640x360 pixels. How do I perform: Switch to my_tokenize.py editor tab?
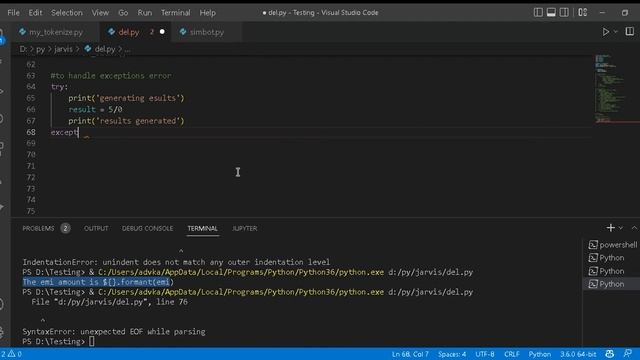pos(56,32)
